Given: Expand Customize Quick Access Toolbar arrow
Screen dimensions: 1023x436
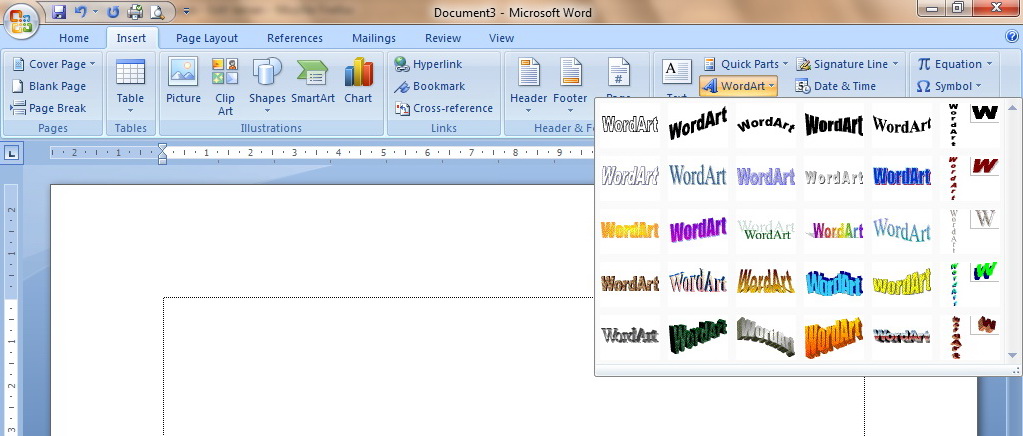Looking at the screenshot, I should [187, 11].
